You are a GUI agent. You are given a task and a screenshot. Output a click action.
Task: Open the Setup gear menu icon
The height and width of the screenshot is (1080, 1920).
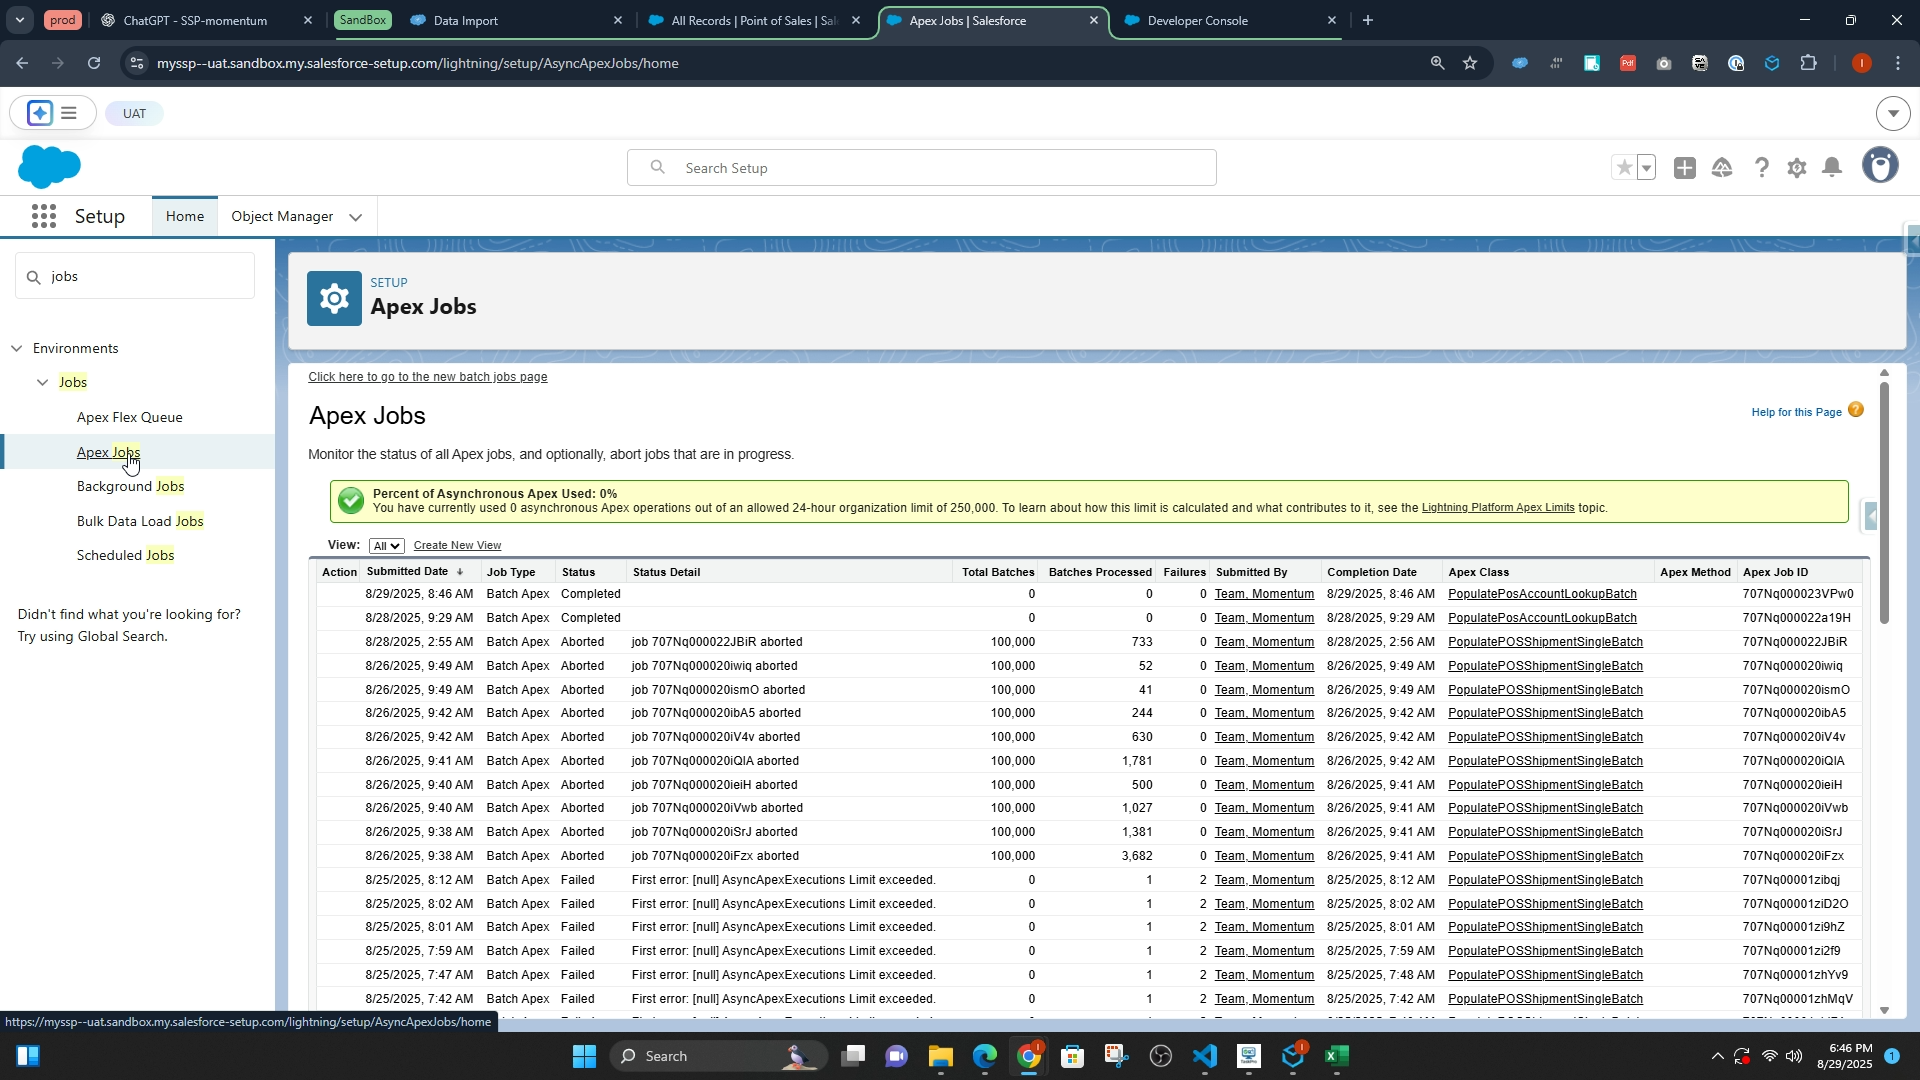coord(1797,168)
